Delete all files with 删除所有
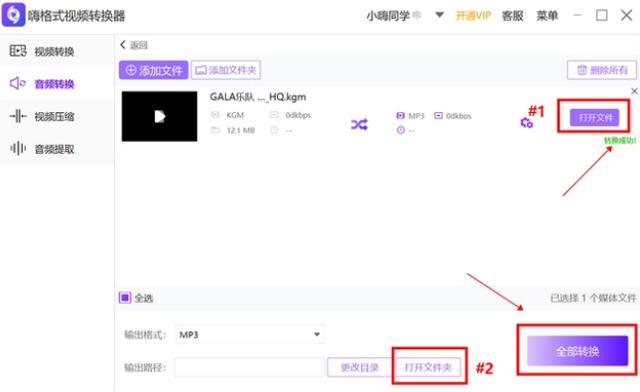The image size is (640, 392). [x=602, y=70]
